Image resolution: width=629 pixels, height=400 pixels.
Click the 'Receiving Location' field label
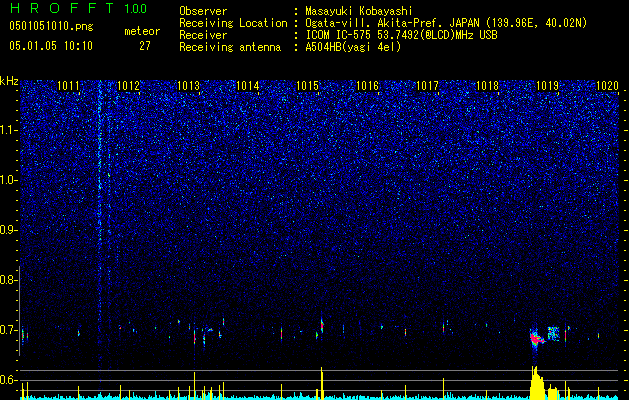(x=233, y=23)
